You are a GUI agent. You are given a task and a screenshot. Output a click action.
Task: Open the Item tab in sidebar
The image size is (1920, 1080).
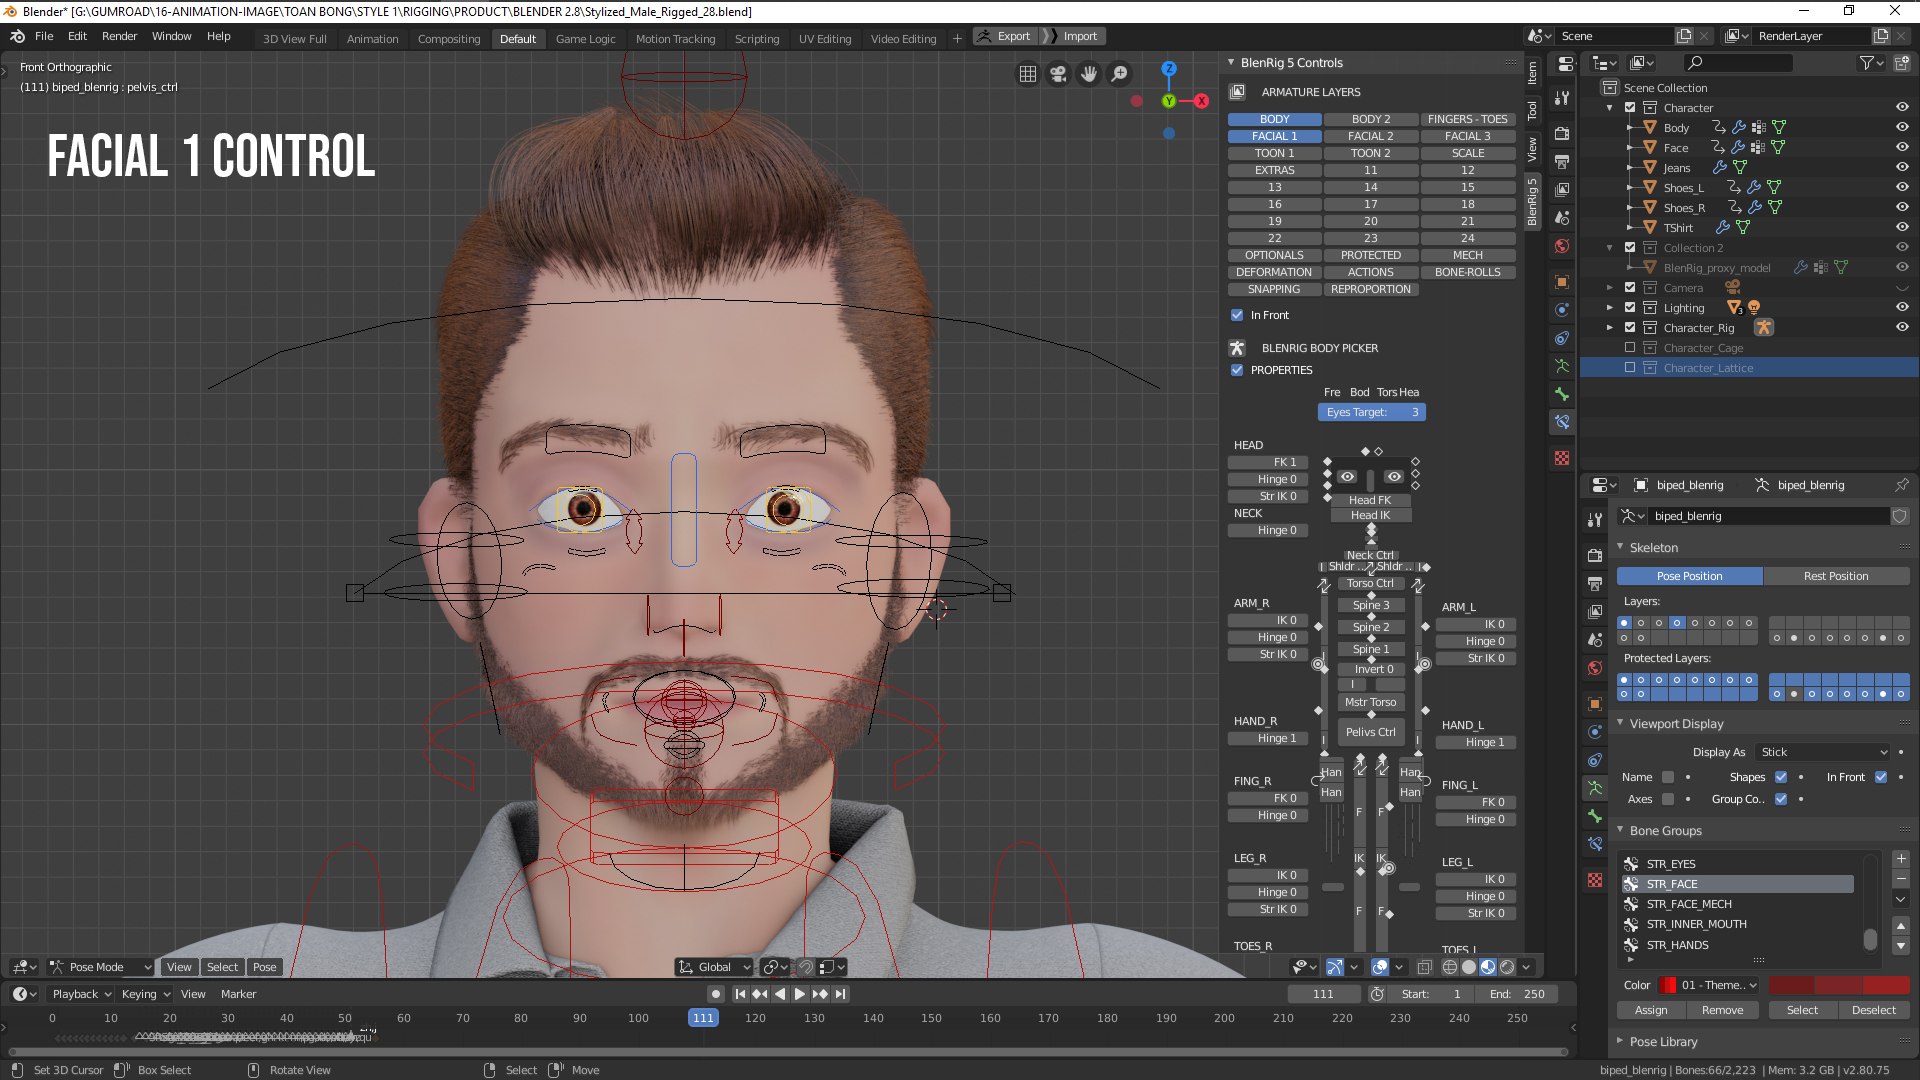(1532, 73)
